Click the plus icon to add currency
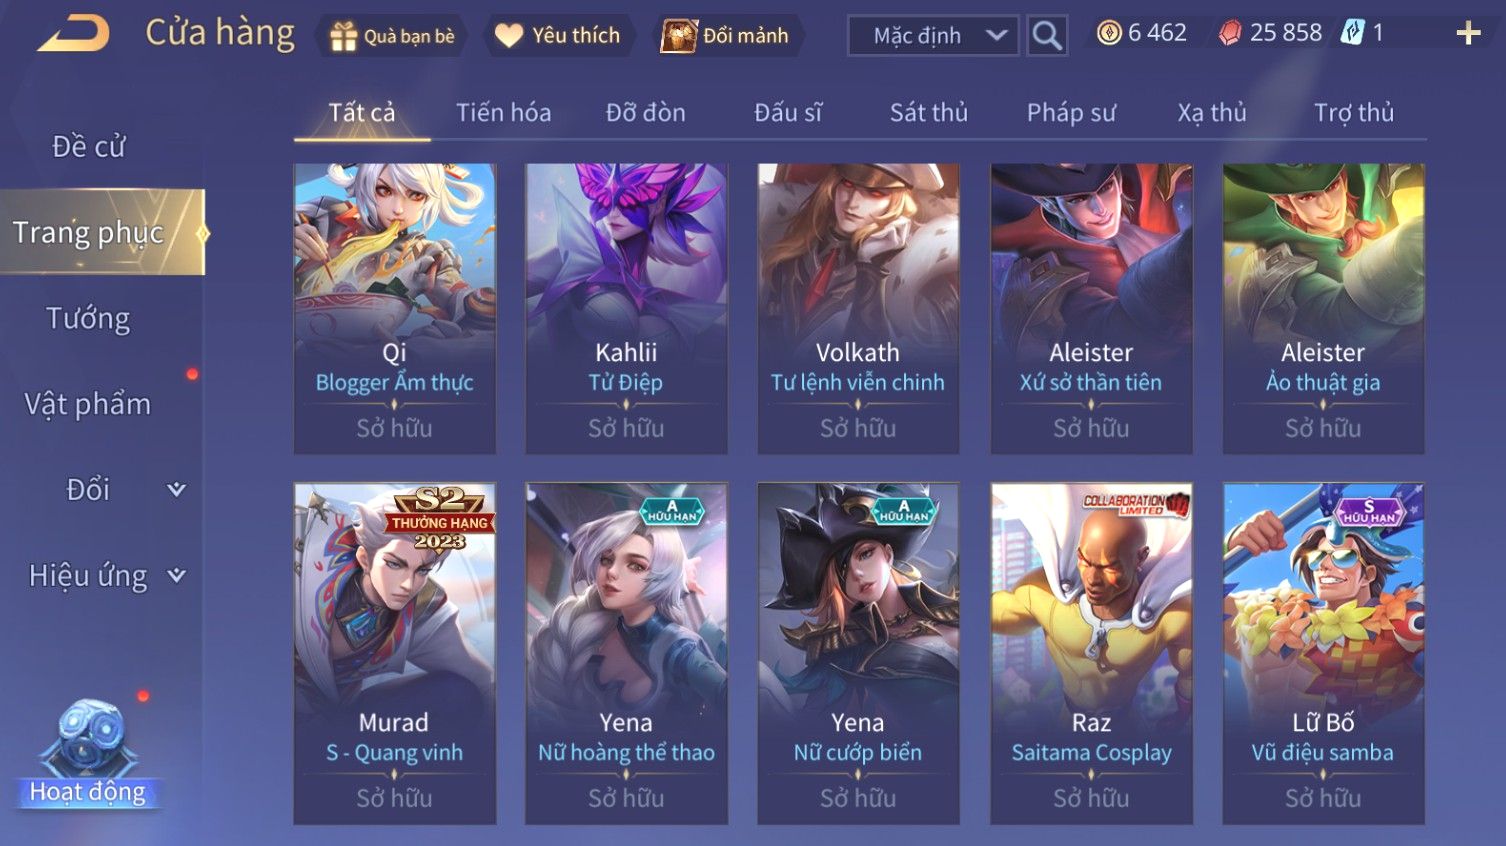Image resolution: width=1506 pixels, height=846 pixels. (1468, 34)
